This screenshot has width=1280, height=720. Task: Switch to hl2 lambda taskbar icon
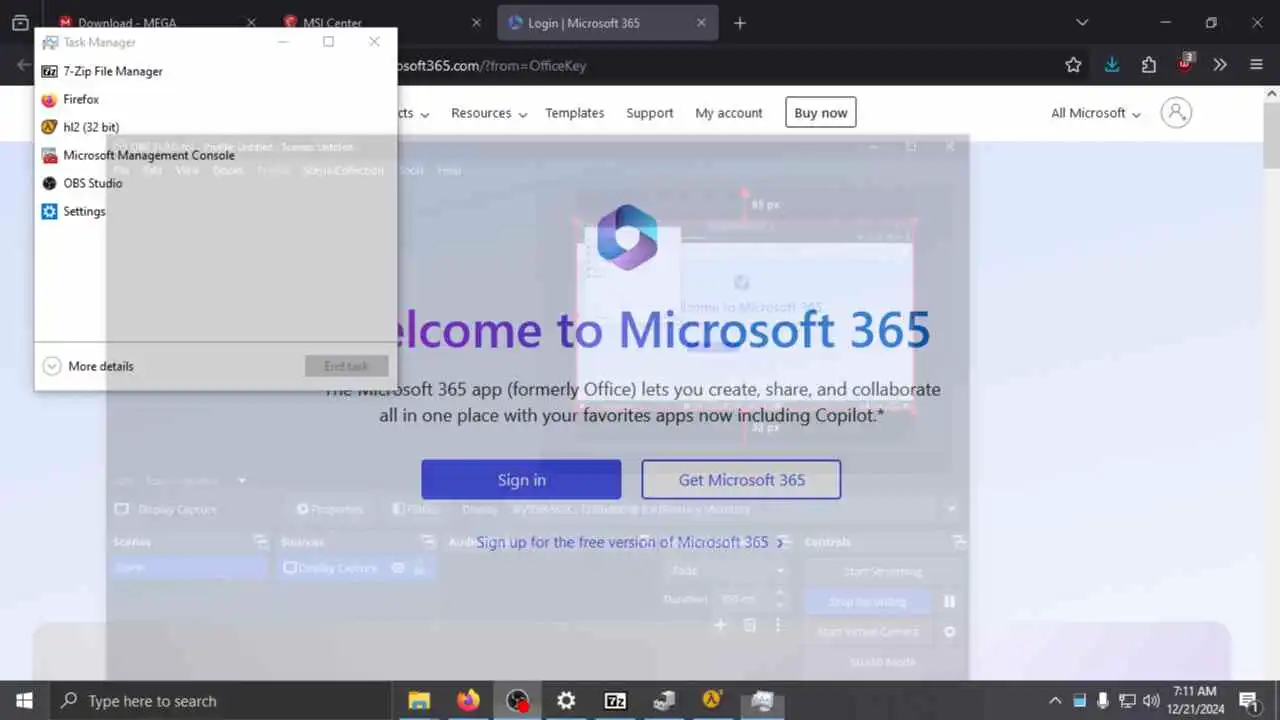[713, 700]
